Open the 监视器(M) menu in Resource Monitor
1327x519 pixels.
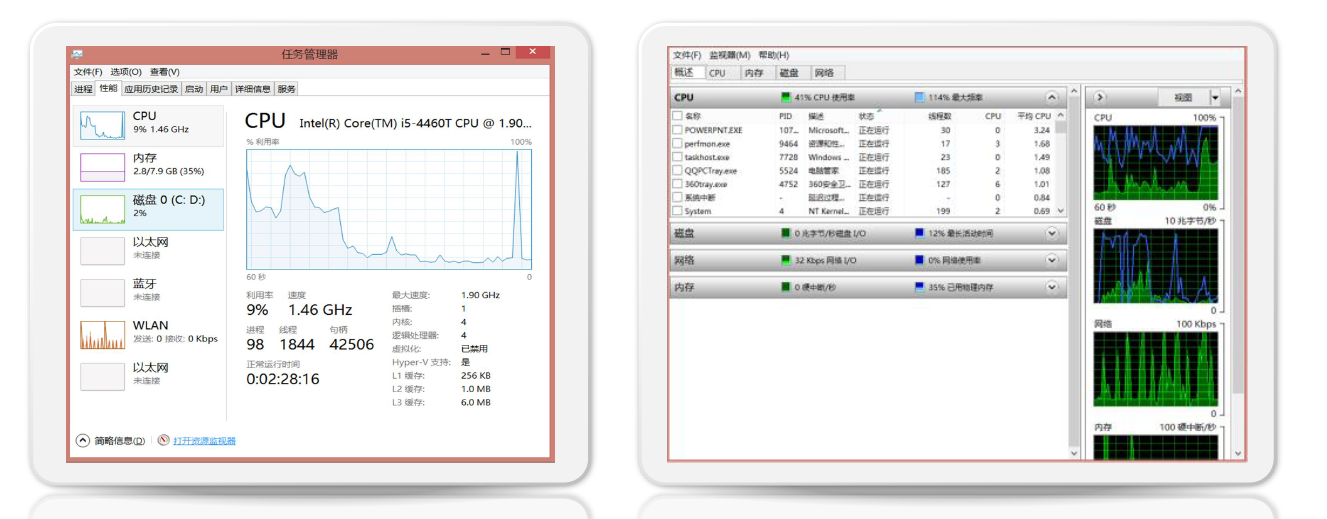point(729,55)
